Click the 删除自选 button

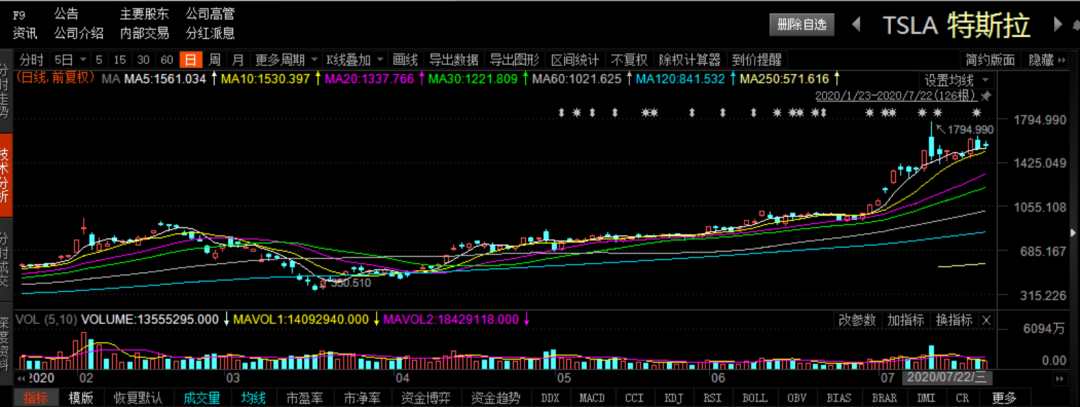[802, 25]
